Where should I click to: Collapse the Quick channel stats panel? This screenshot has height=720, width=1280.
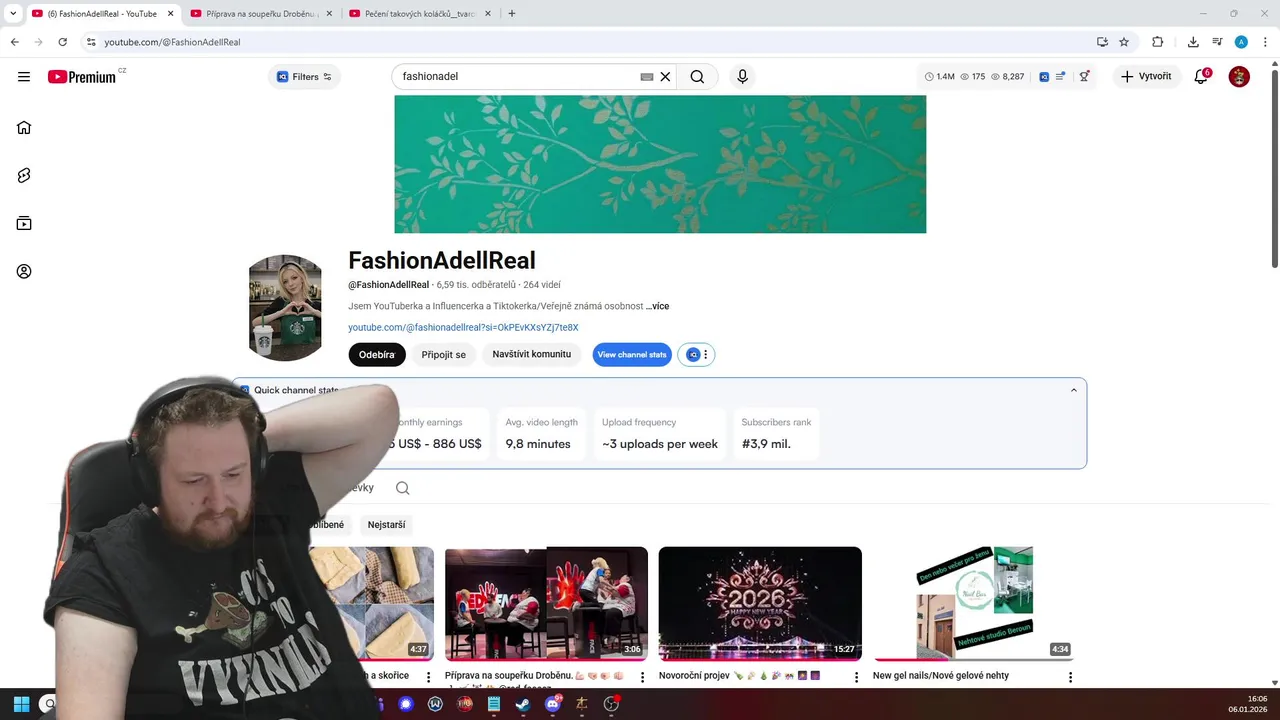tap(1074, 390)
